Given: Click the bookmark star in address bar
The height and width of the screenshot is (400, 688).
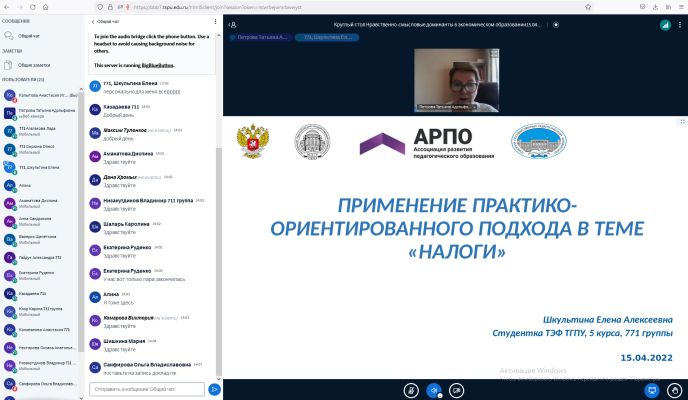Looking at the screenshot, I should click(588, 7).
